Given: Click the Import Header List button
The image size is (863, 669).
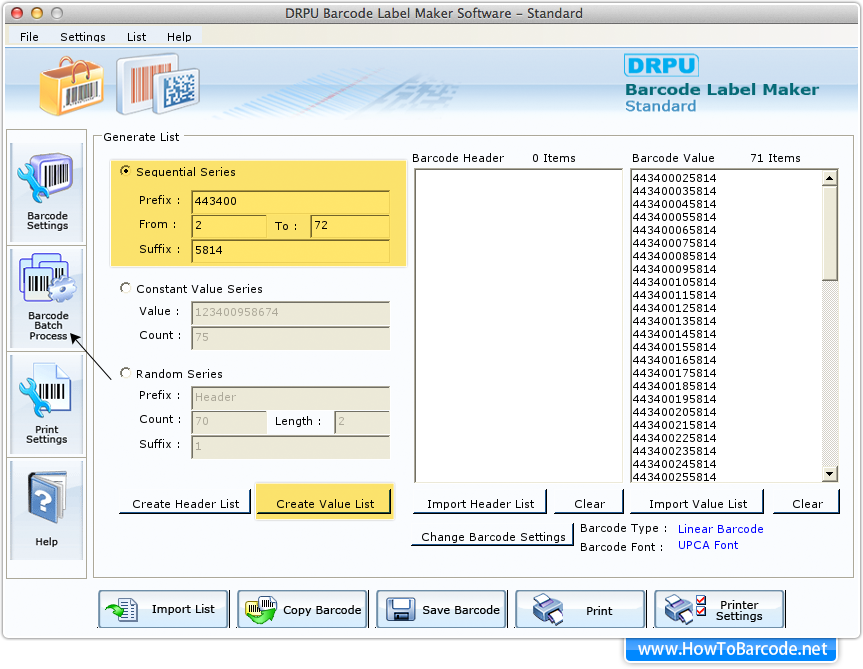Looking at the screenshot, I should [x=480, y=503].
